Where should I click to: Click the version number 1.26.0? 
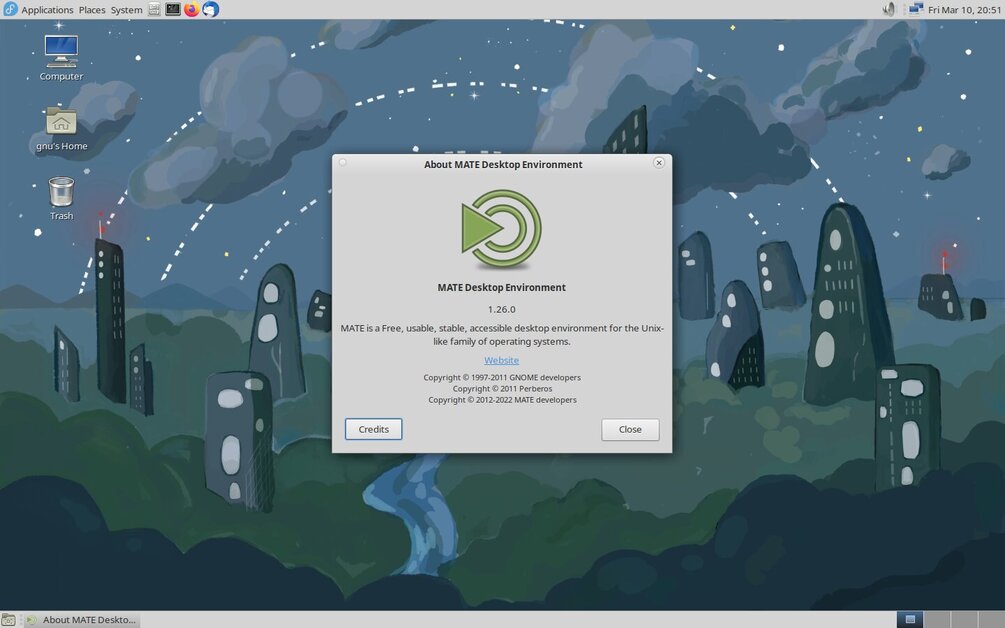click(501, 309)
